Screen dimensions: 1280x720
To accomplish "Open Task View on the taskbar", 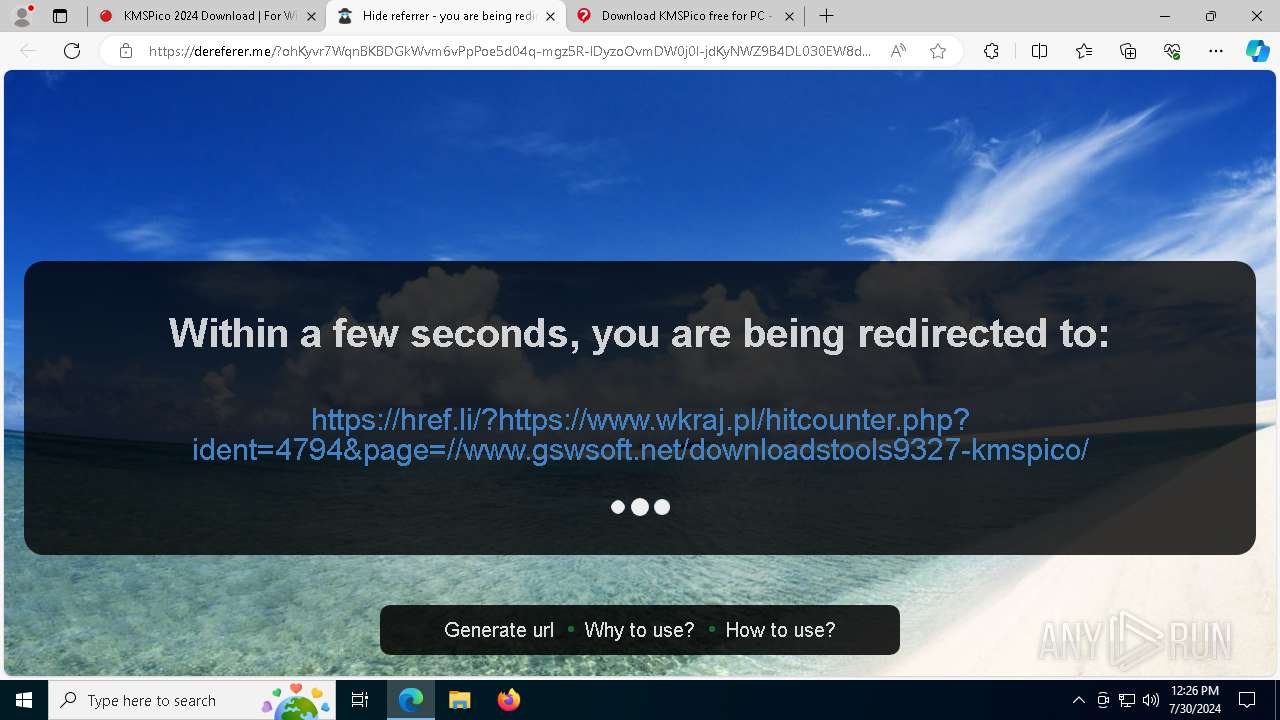I will click(x=360, y=700).
